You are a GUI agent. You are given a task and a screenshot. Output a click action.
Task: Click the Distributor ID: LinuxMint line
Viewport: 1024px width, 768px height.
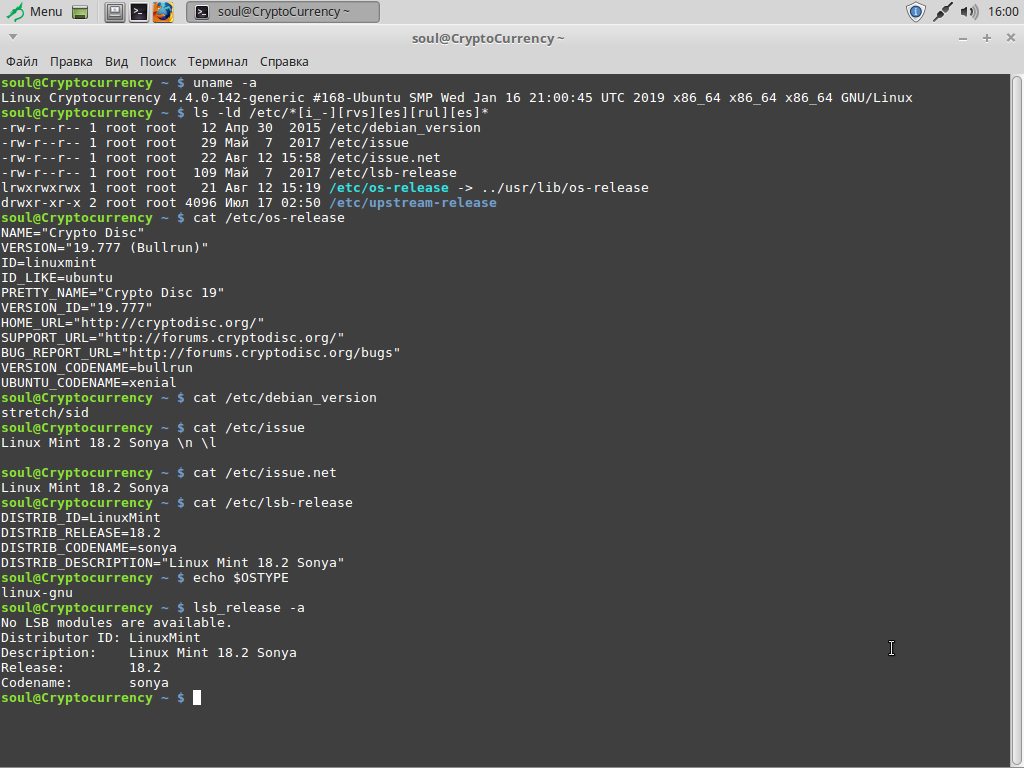(101, 639)
